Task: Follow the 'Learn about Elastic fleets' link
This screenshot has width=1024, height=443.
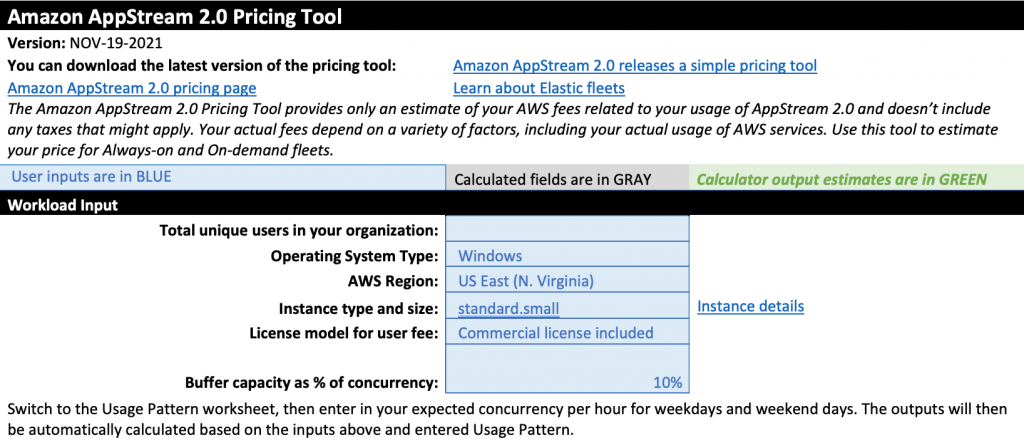Action: pyautogui.click(x=539, y=88)
